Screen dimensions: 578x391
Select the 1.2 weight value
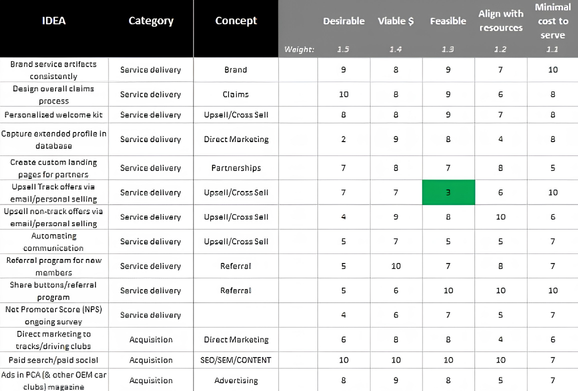click(x=500, y=49)
